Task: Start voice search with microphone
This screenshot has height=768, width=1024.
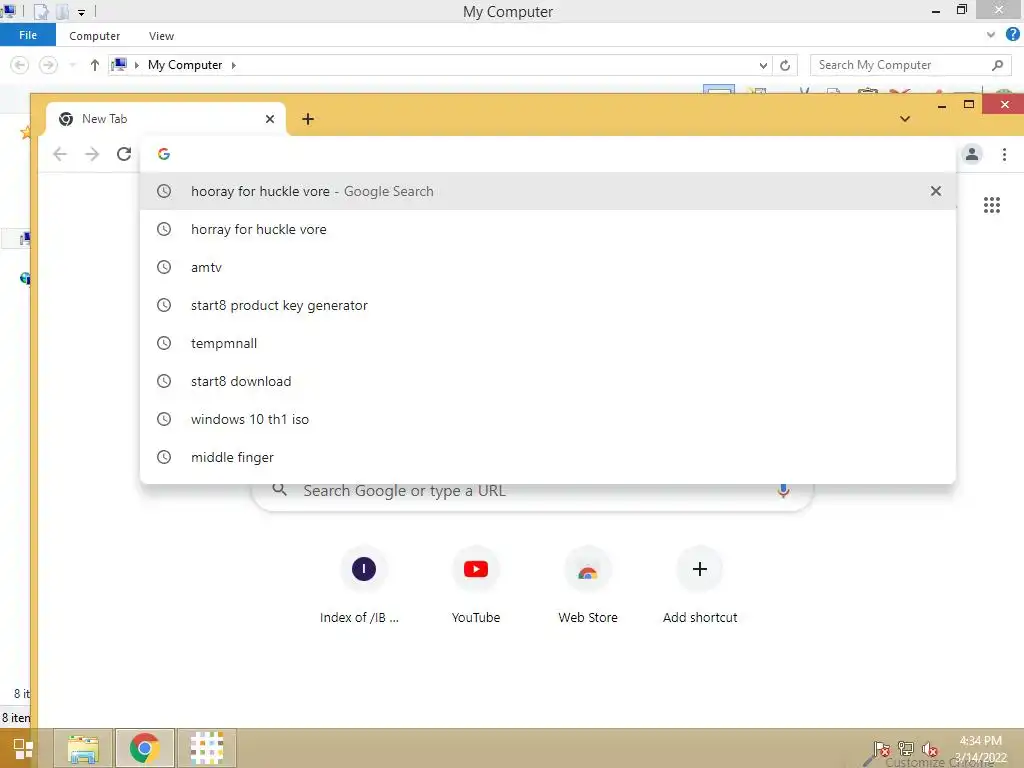Action: coord(783,491)
